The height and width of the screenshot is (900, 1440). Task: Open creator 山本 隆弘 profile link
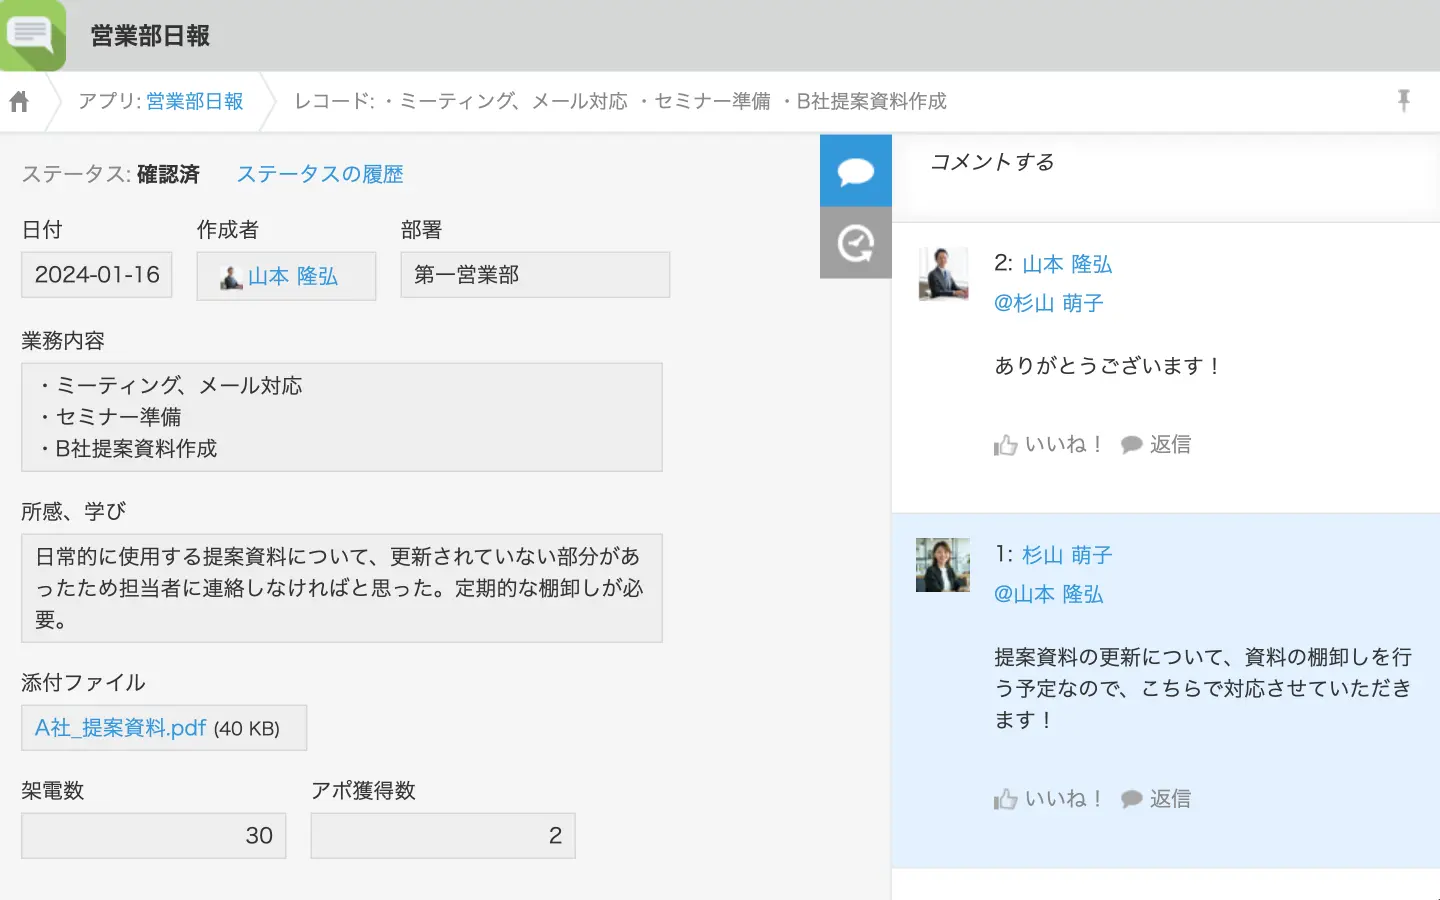tap(292, 276)
